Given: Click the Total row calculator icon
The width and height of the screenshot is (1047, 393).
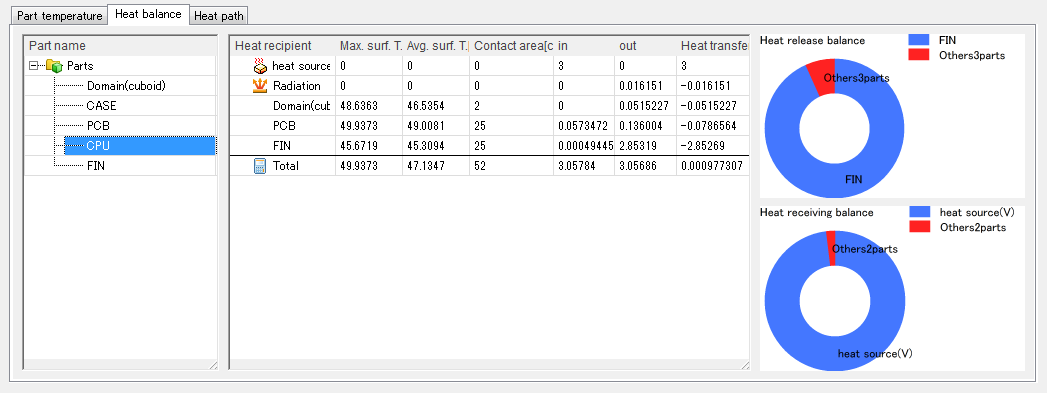Looking at the screenshot, I should [260, 166].
